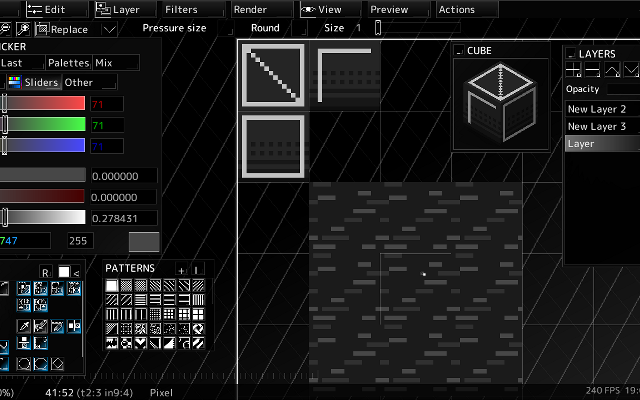Click the blue channel slider
The image size is (640, 400).
[x=42, y=145]
